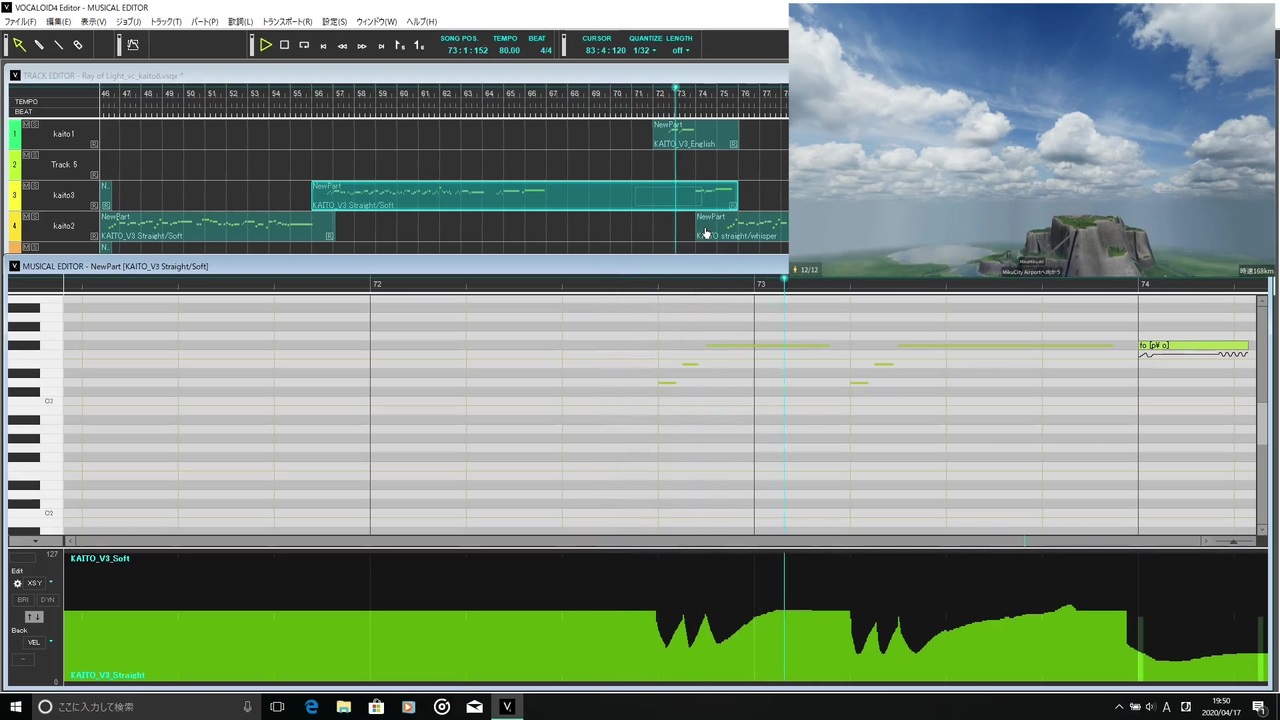Solo the kaito2 track
This screenshot has height=720, width=1280.
pos(35,216)
